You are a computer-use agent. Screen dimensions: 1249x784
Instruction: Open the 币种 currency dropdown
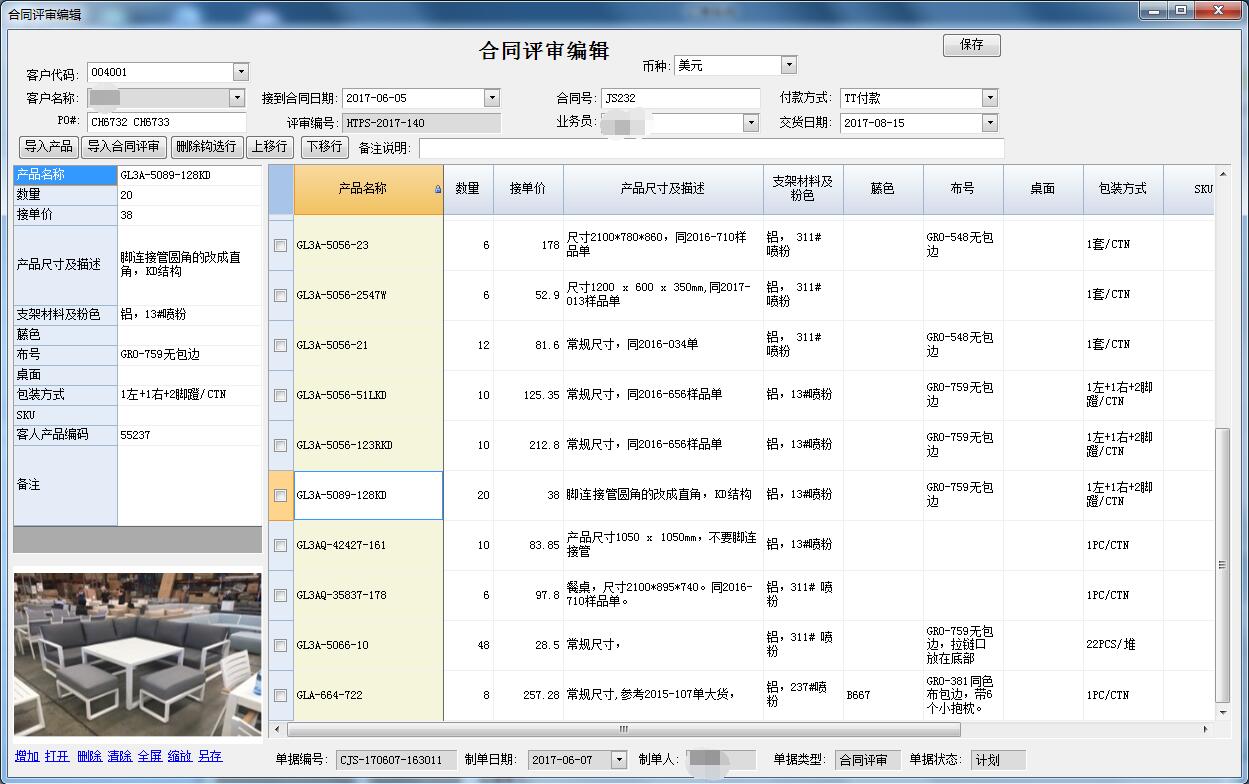click(x=788, y=65)
